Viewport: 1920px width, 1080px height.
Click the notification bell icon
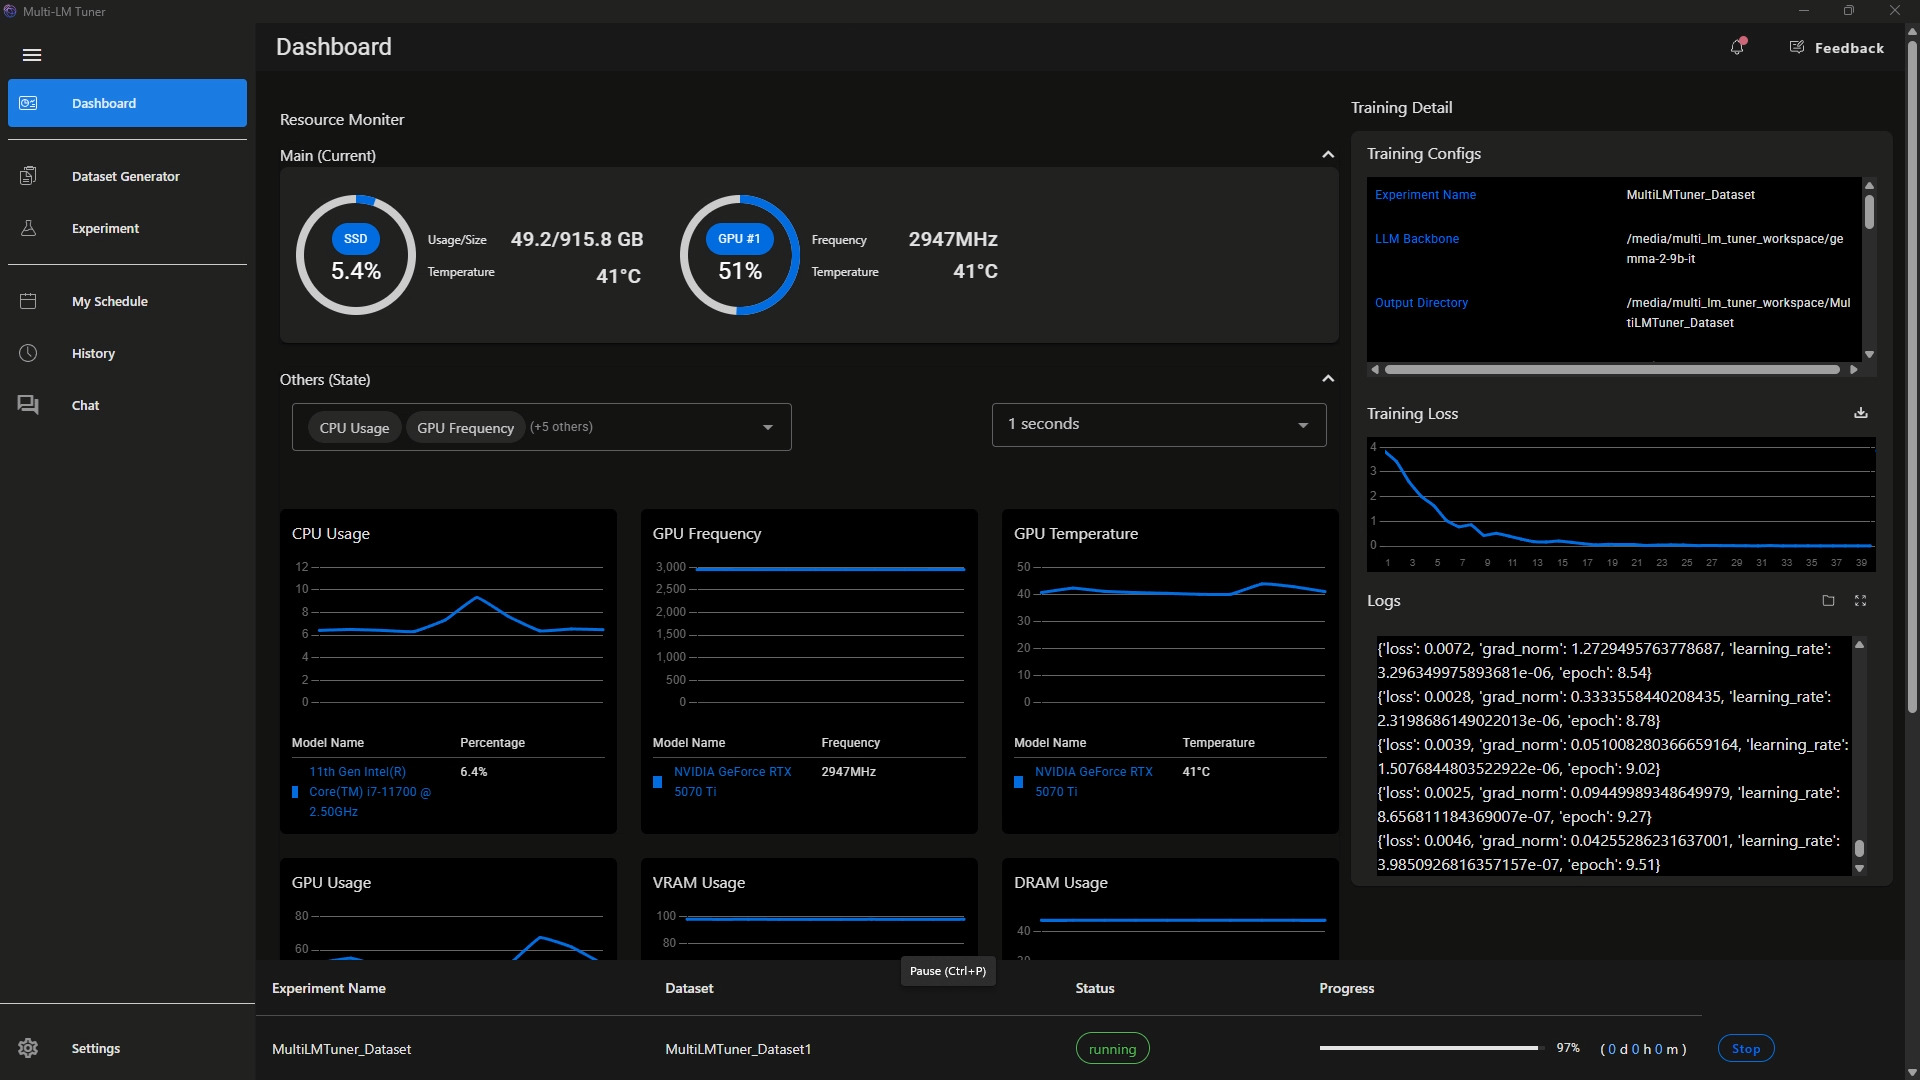pos(1737,47)
